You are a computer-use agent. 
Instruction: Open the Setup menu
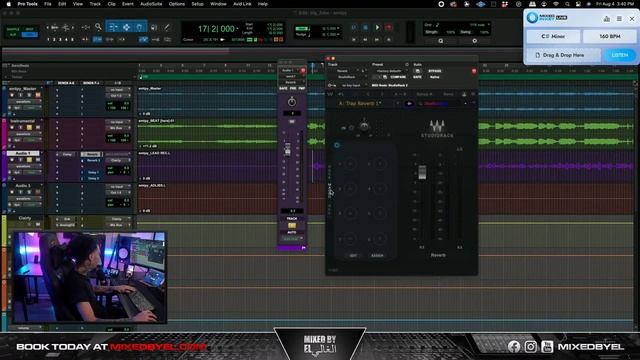click(198, 4)
